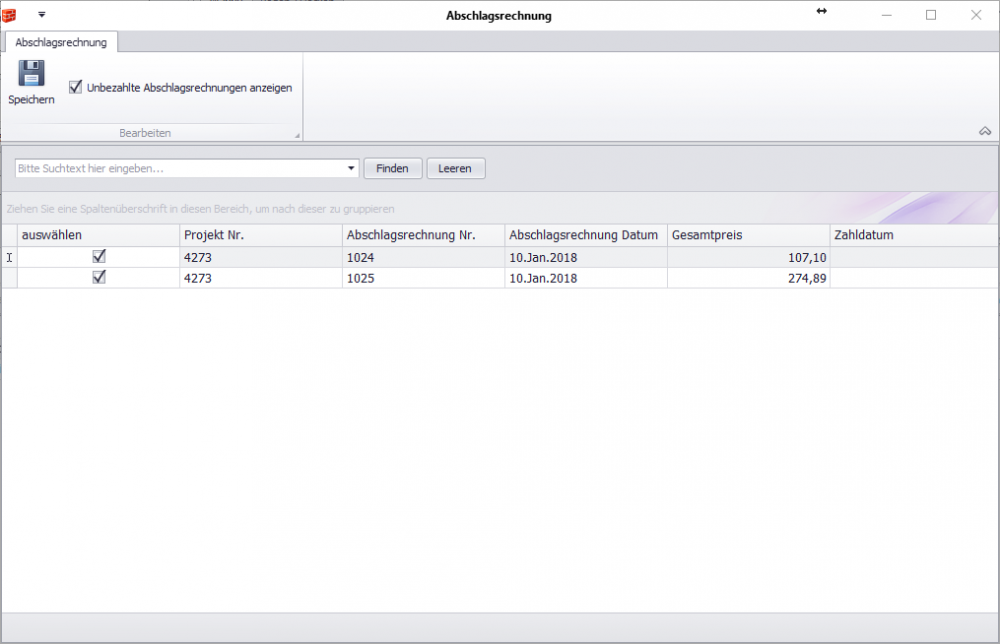The height and width of the screenshot is (644, 1000).
Task: Click the row indicator of first row
Action: (x=10, y=257)
